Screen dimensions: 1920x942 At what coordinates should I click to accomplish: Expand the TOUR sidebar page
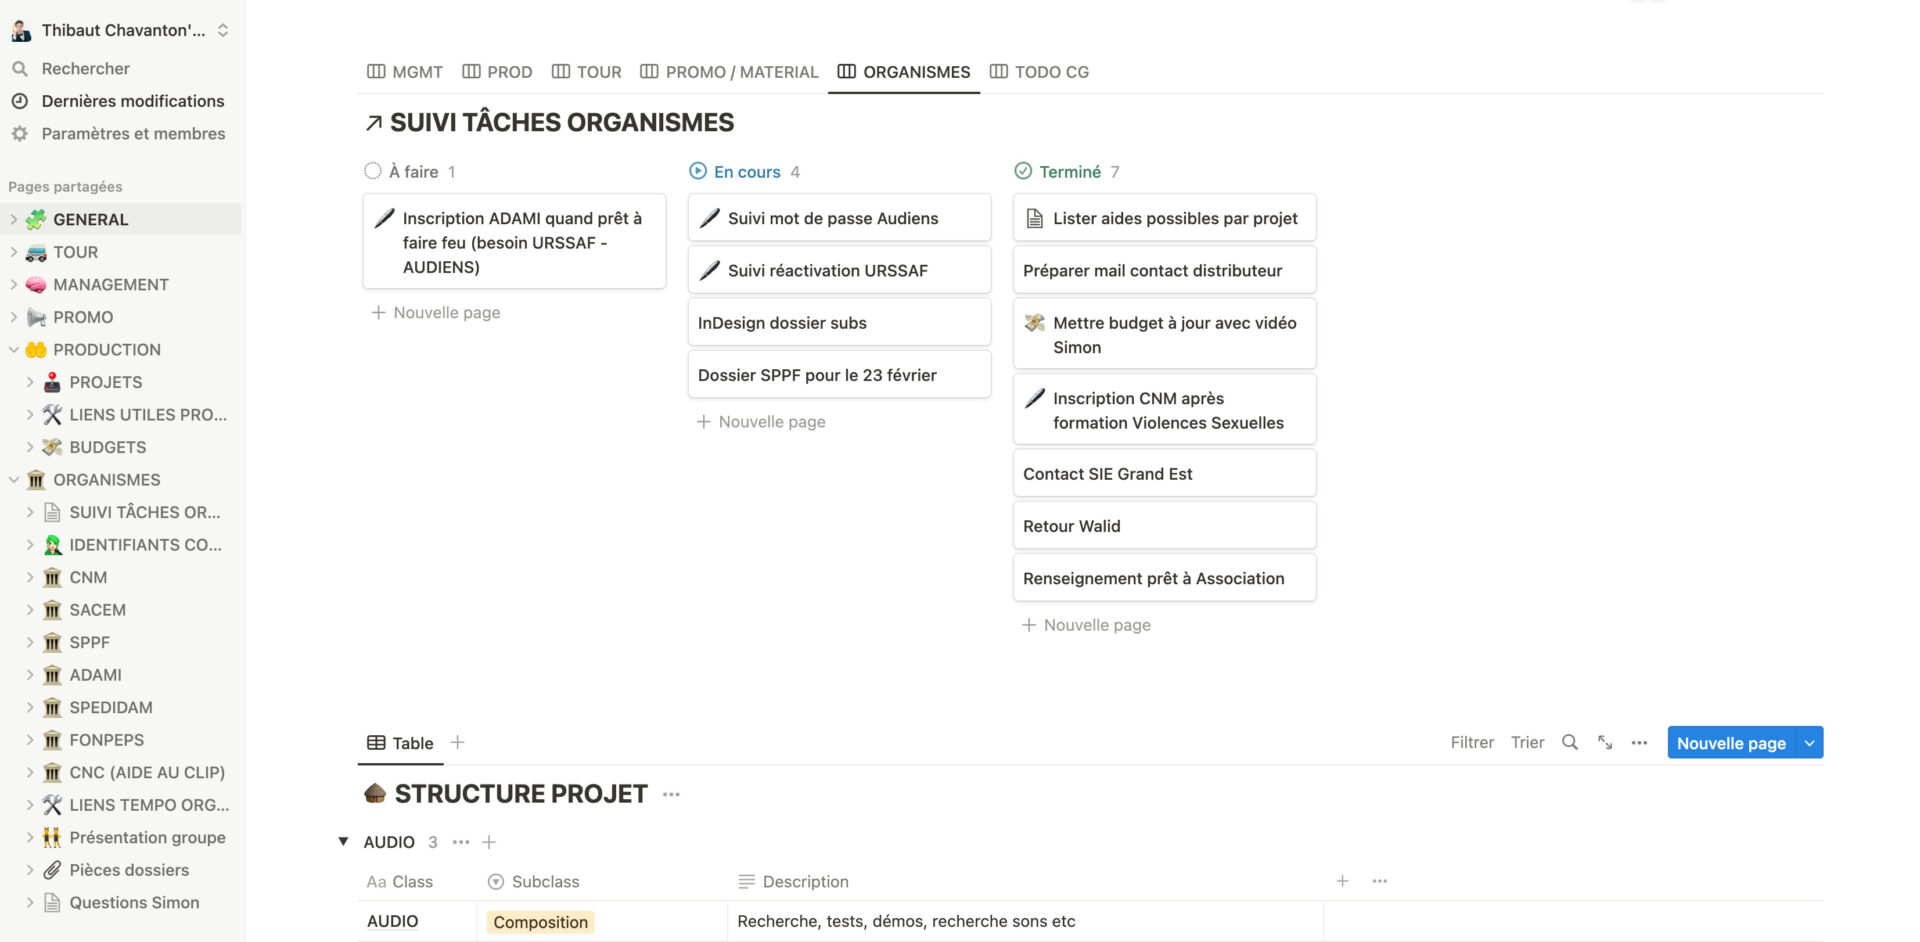[x=14, y=252]
